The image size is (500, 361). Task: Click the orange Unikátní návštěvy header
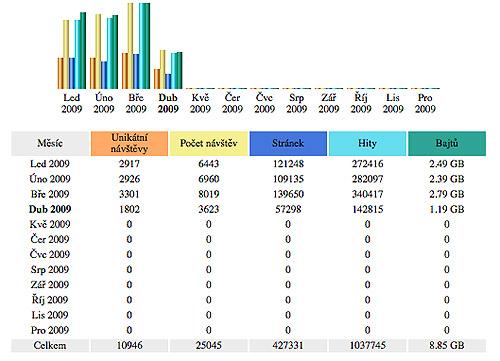click(129, 143)
